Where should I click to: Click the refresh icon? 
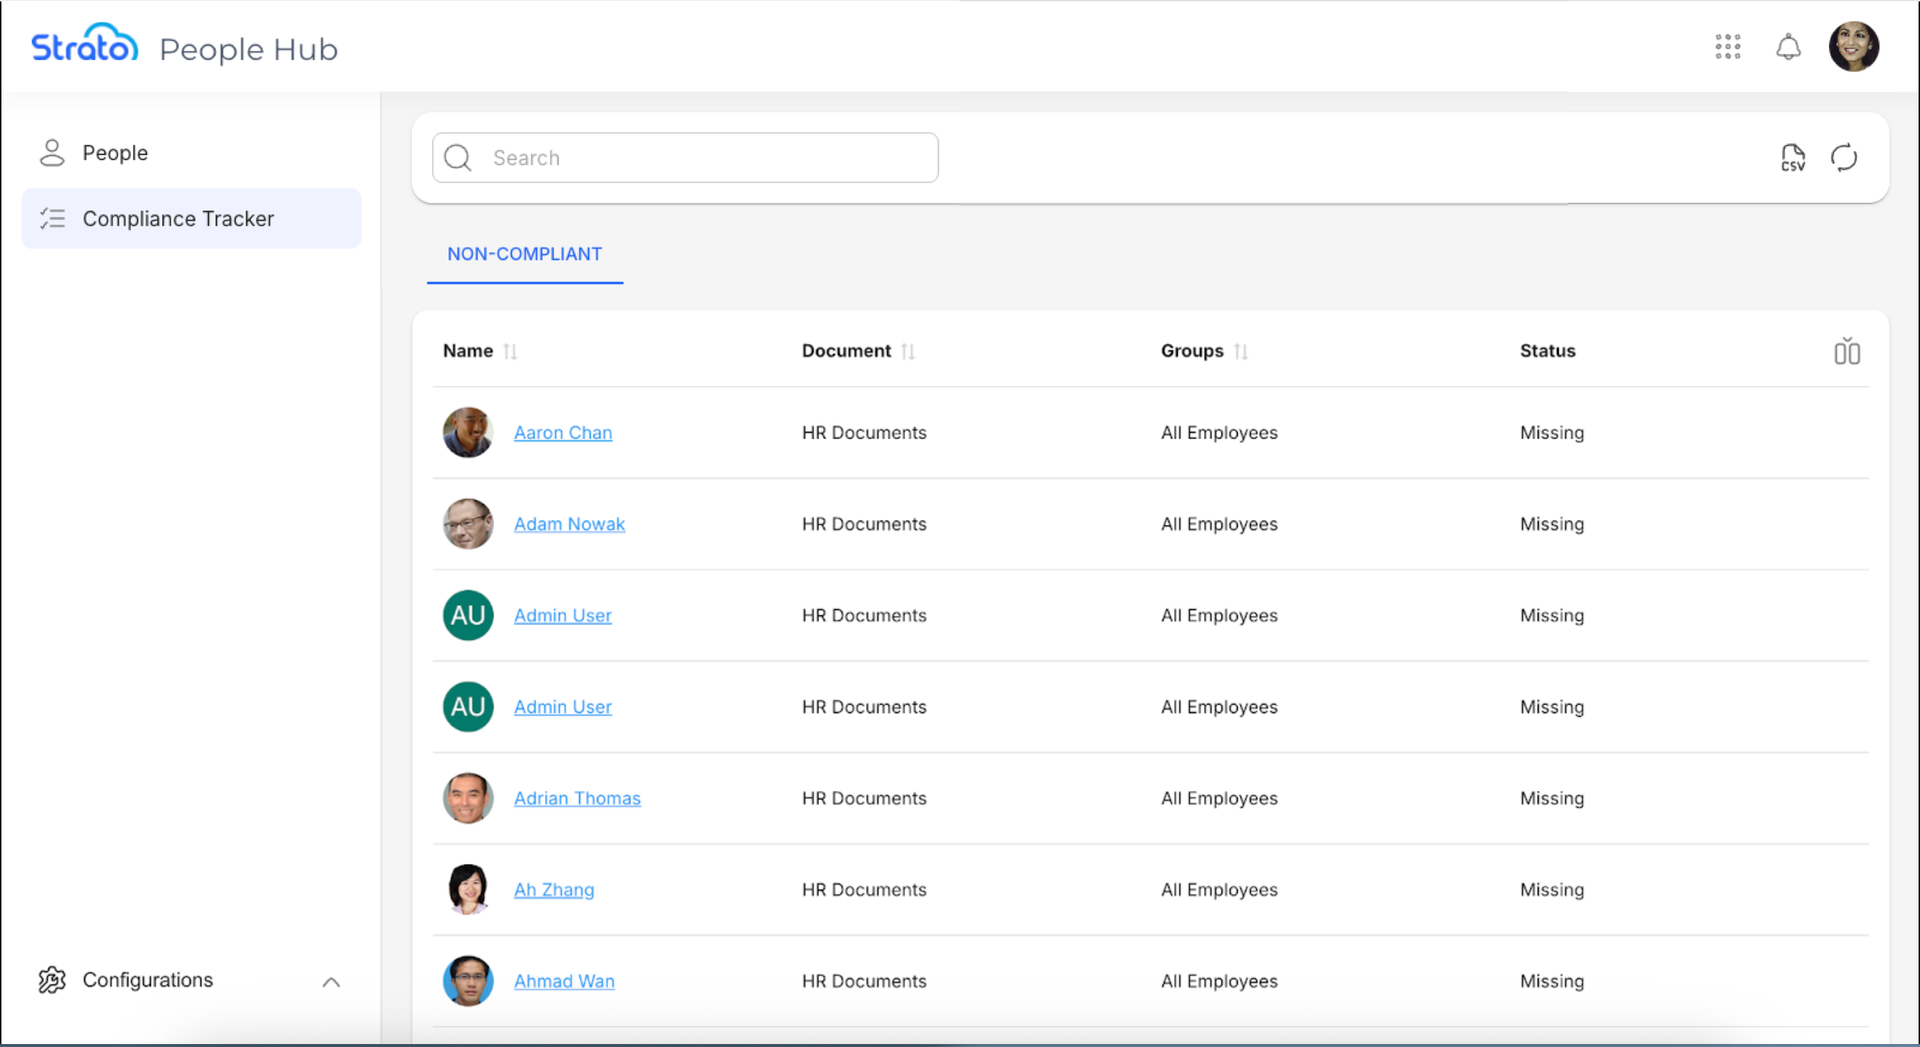(1844, 158)
